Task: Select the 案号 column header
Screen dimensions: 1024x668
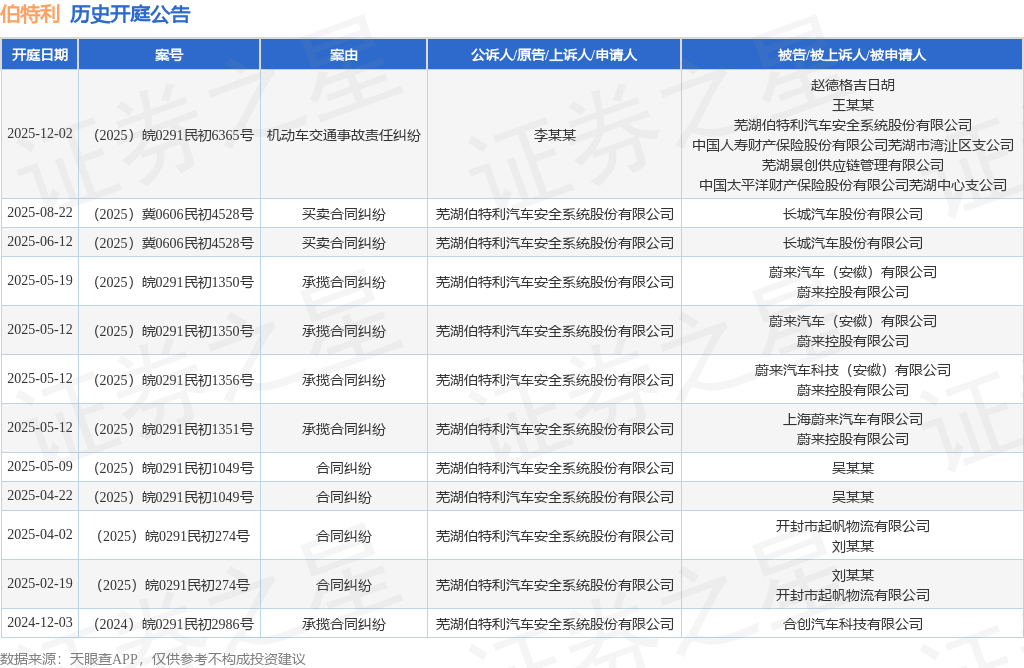Action: point(169,55)
